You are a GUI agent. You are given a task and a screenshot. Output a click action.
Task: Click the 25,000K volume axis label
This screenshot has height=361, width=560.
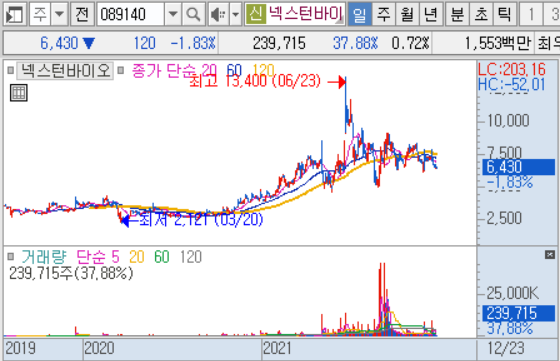tap(512, 293)
